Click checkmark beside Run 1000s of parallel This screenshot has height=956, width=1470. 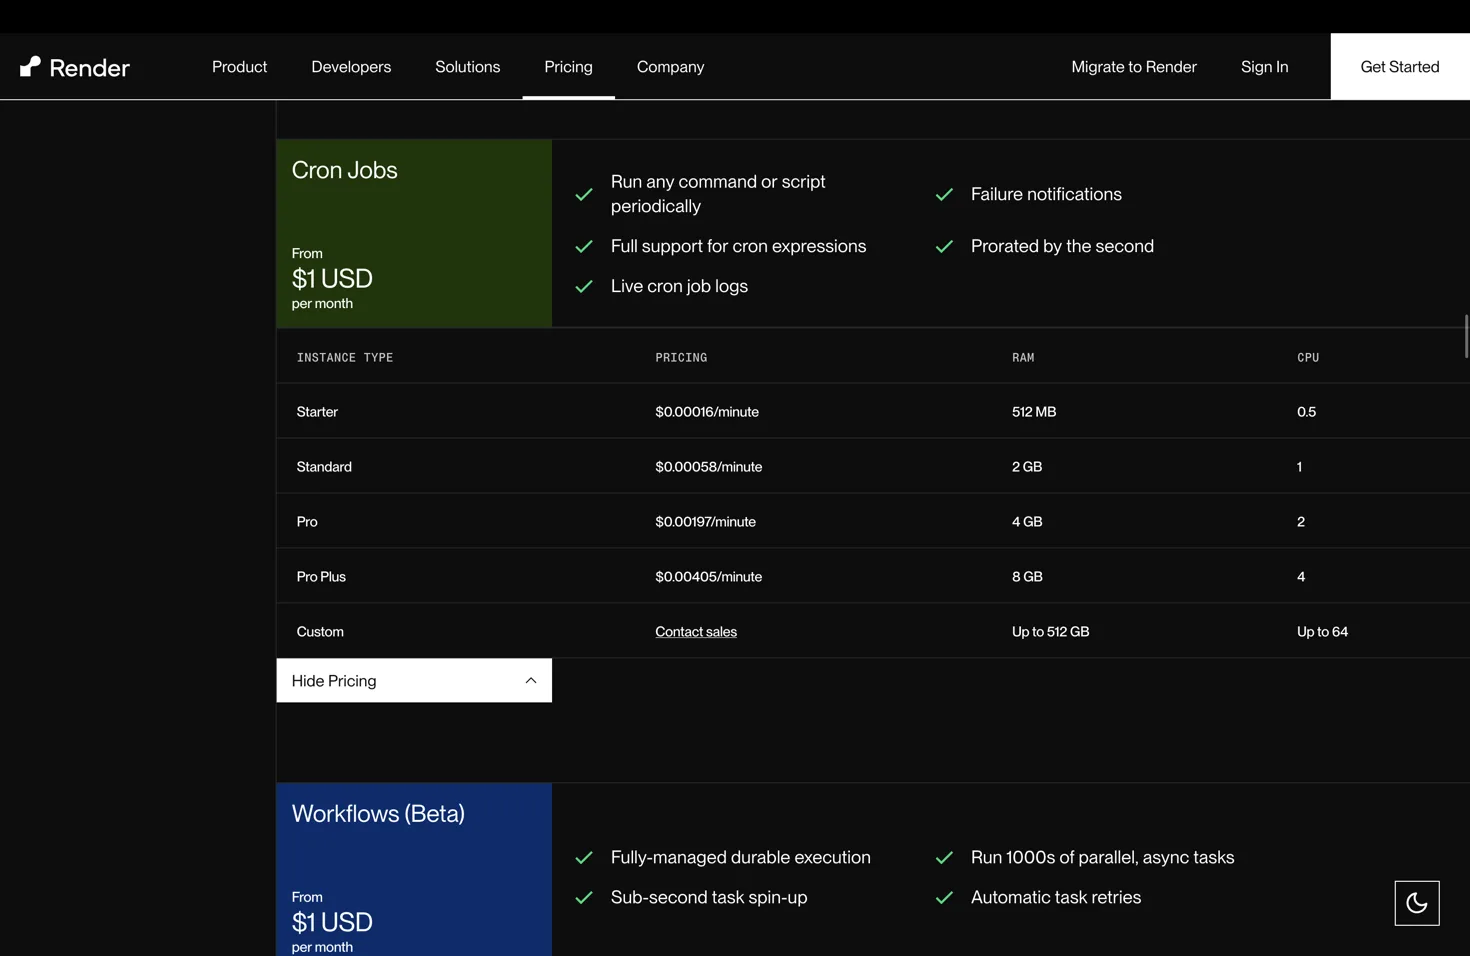(944, 858)
